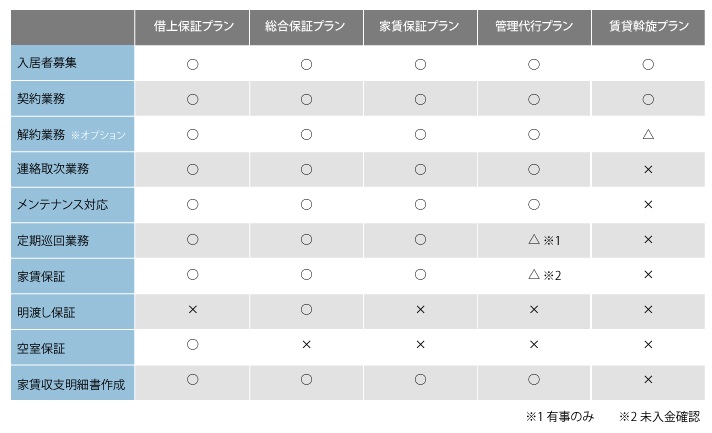The height and width of the screenshot is (433, 712).
Task: Click the × for 連絡取次業務 under 賃貸斡旋プラン
Action: [x=648, y=169]
